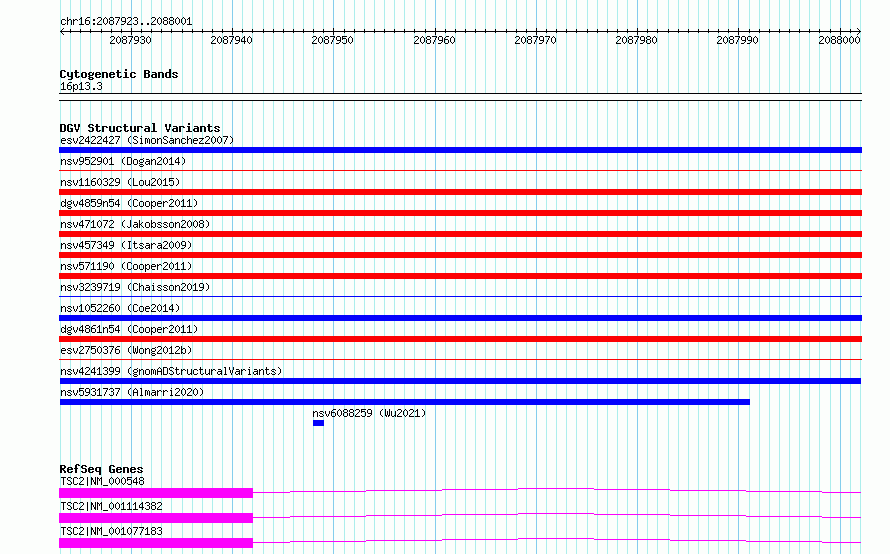Image resolution: width=890 pixels, height=554 pixels.
Task: Open variant label nsv1052260 (Coe2014)
Action: coord(120,308)
